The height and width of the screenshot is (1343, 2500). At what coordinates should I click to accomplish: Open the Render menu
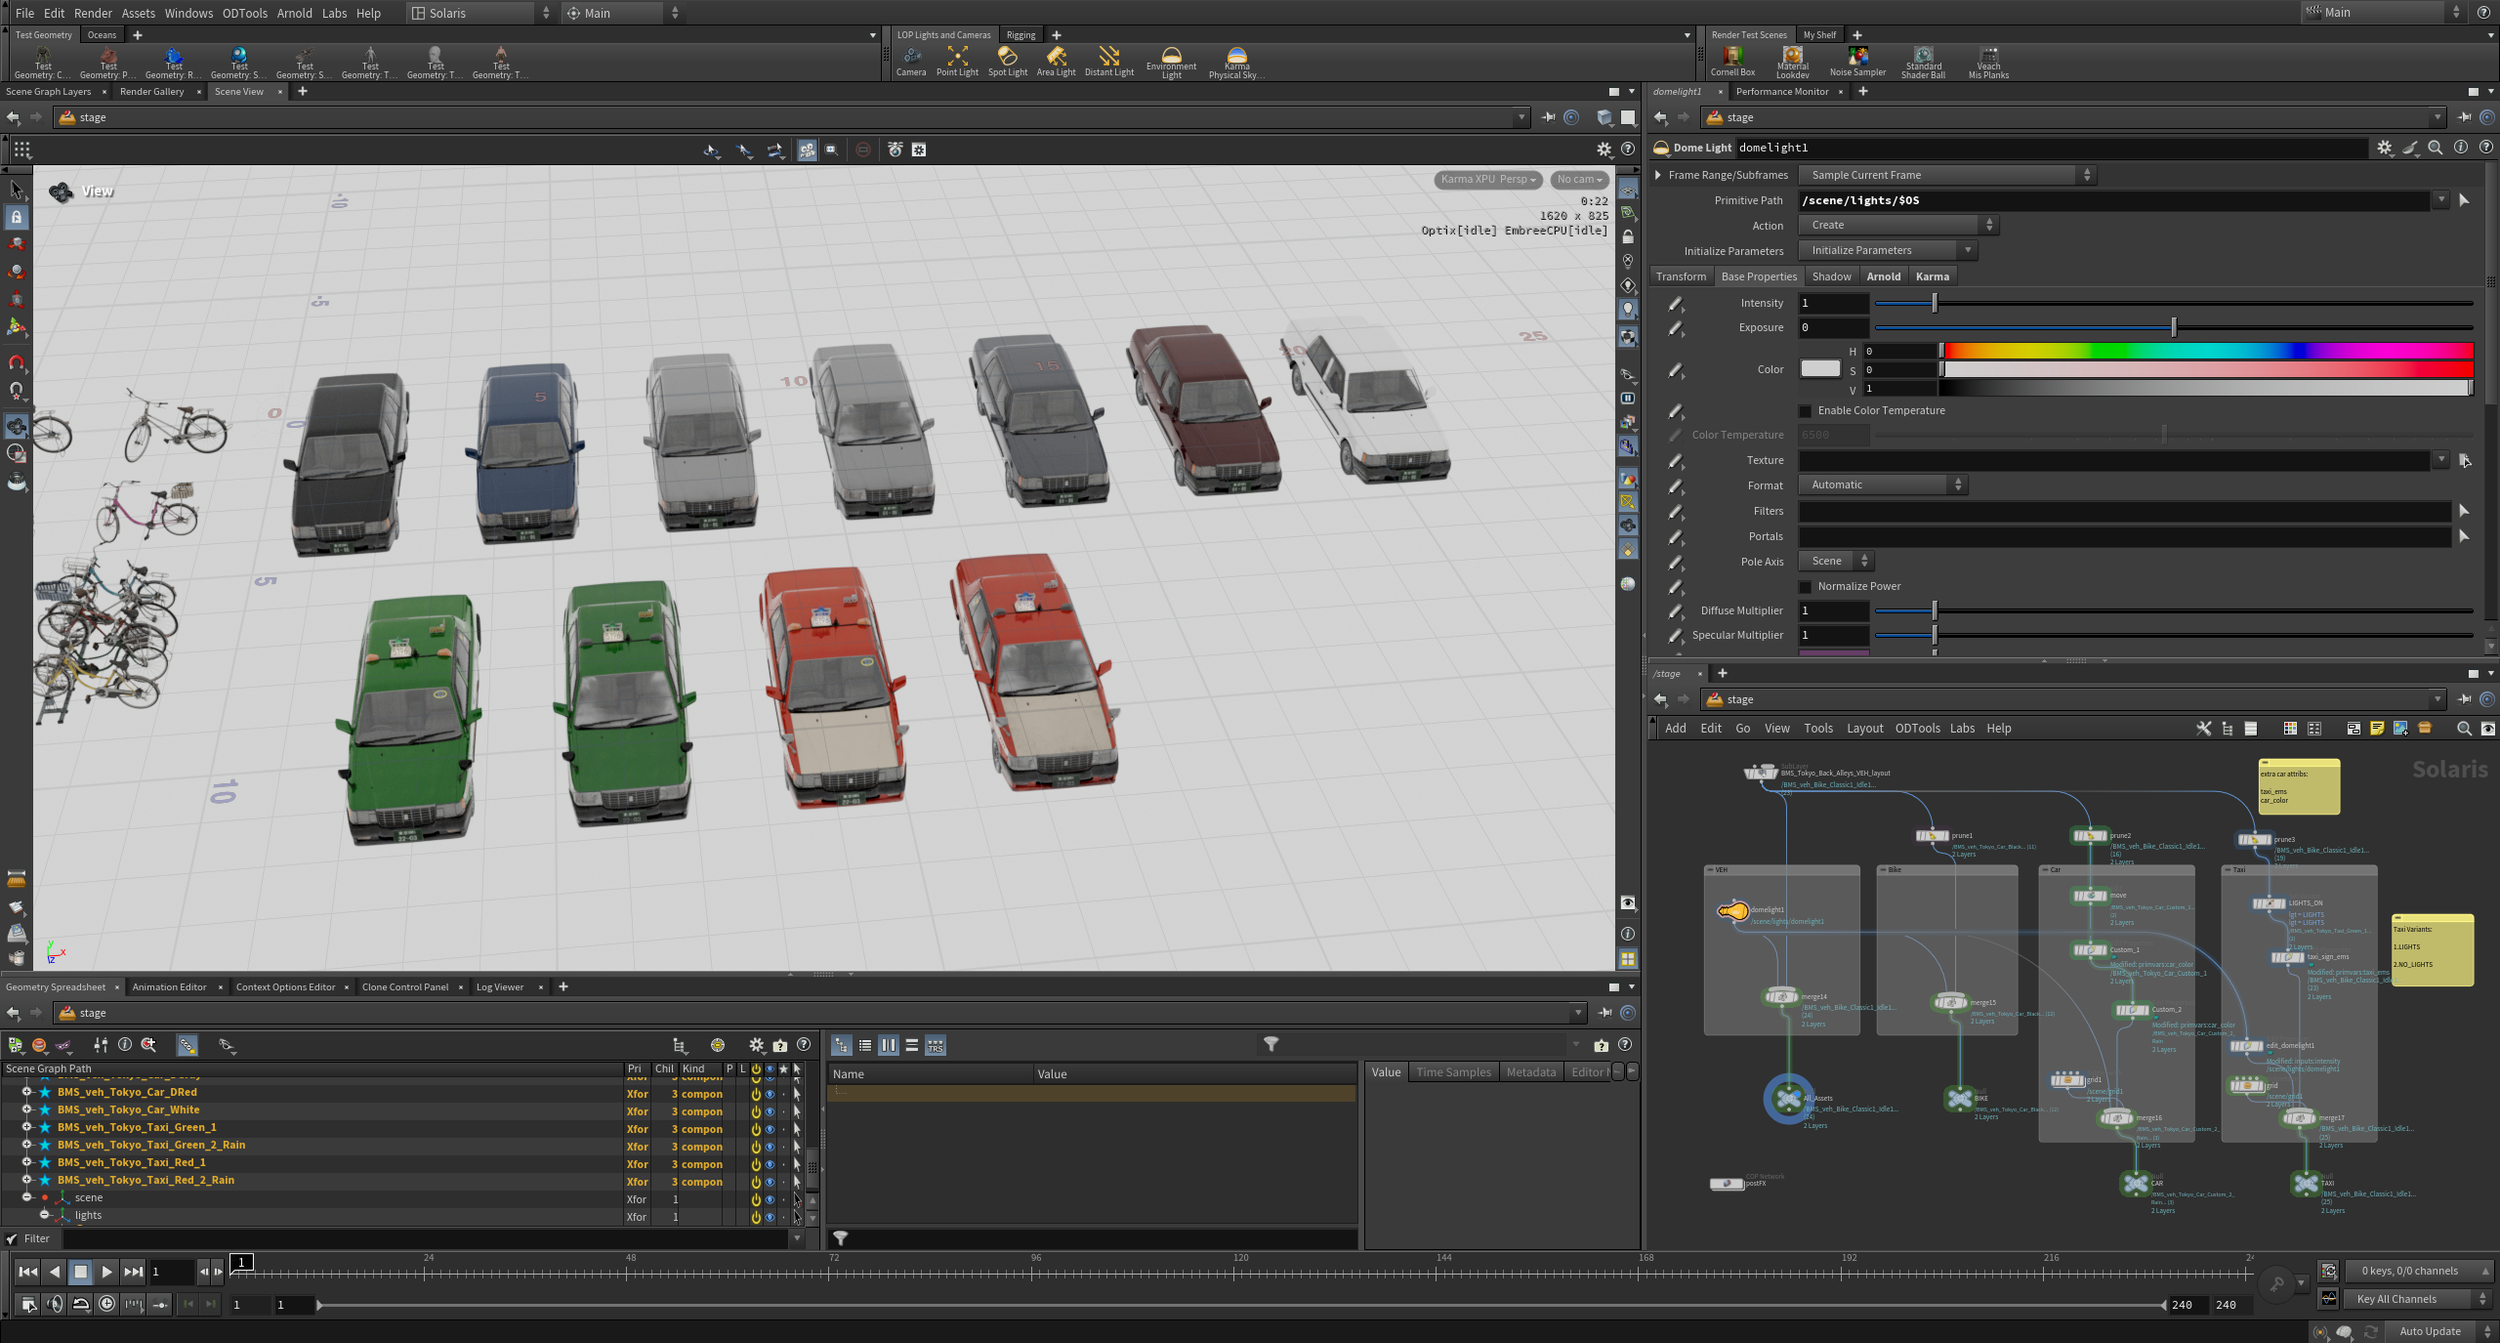coord(93,13)
